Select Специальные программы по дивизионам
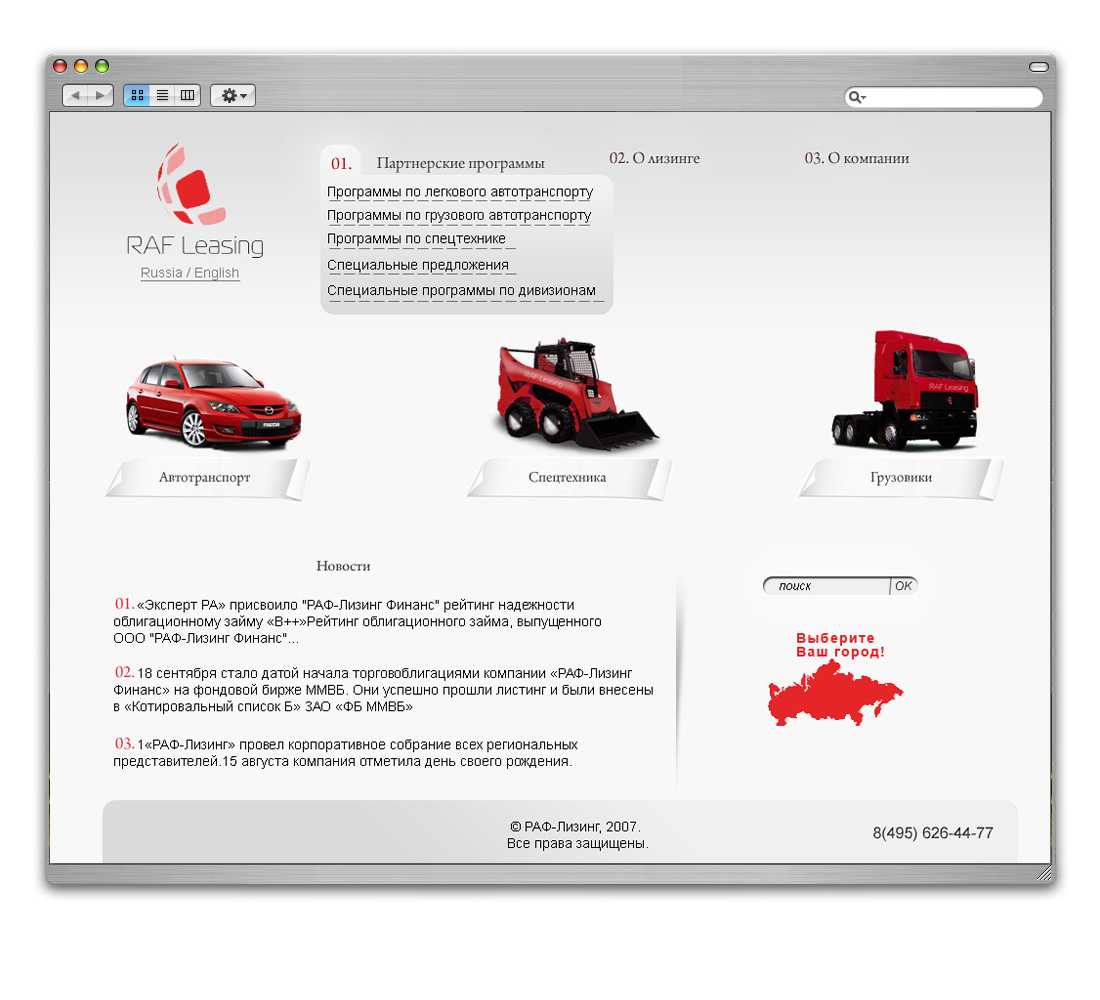The height and width of the screenshot is (1000, 1100). 461,291
